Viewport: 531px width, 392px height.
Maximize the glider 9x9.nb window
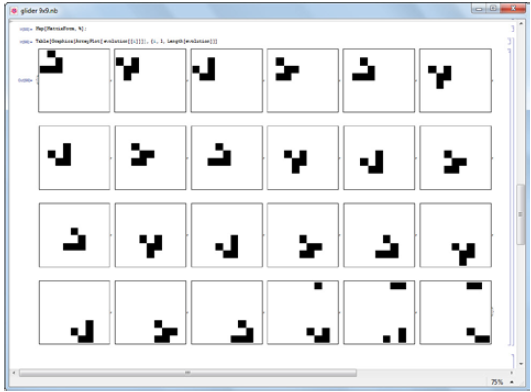pyautogui.click(x=493, y=8)
